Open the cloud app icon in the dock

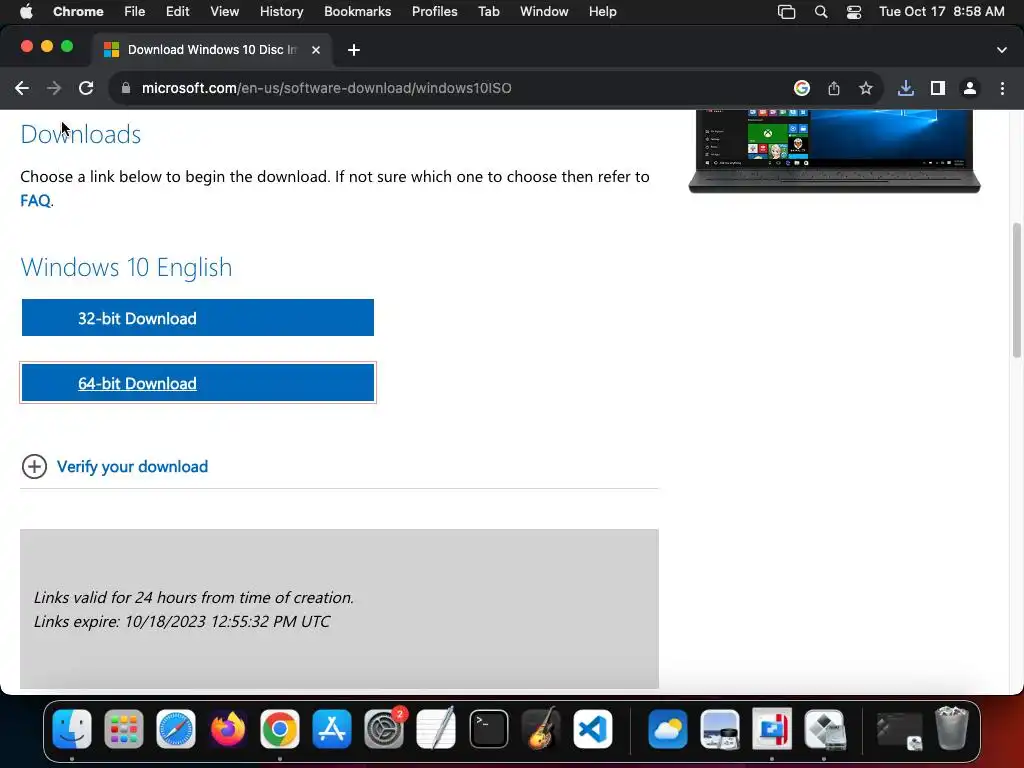click(667, 729)
